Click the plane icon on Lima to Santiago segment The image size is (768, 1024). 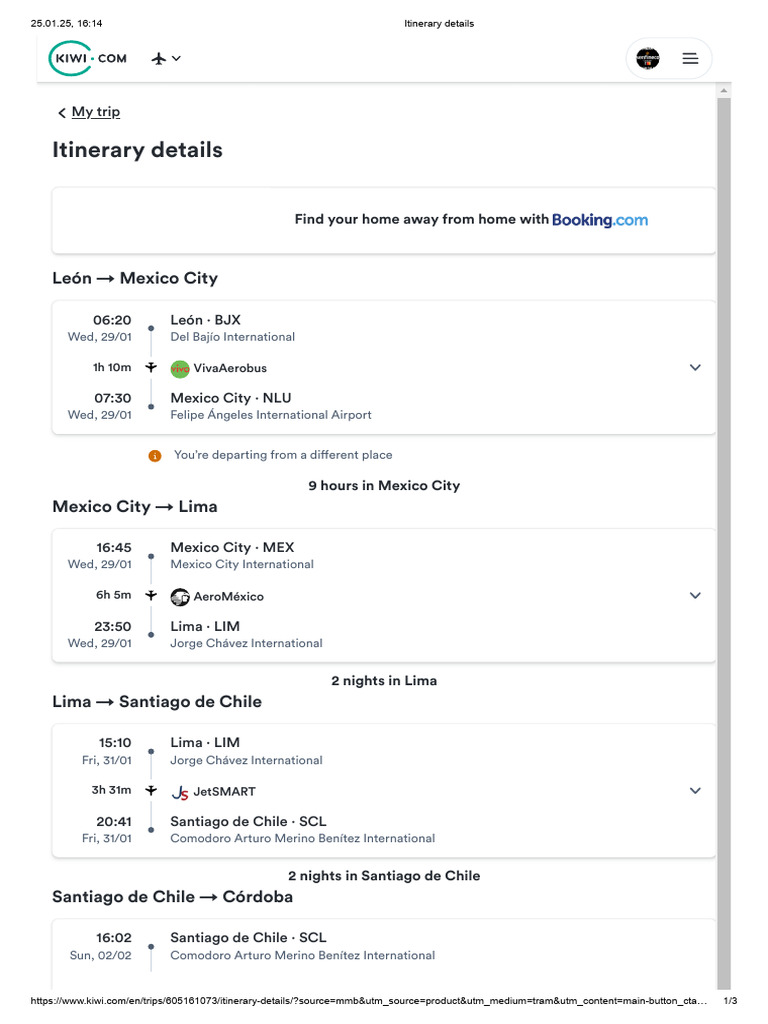coord(151,791)
